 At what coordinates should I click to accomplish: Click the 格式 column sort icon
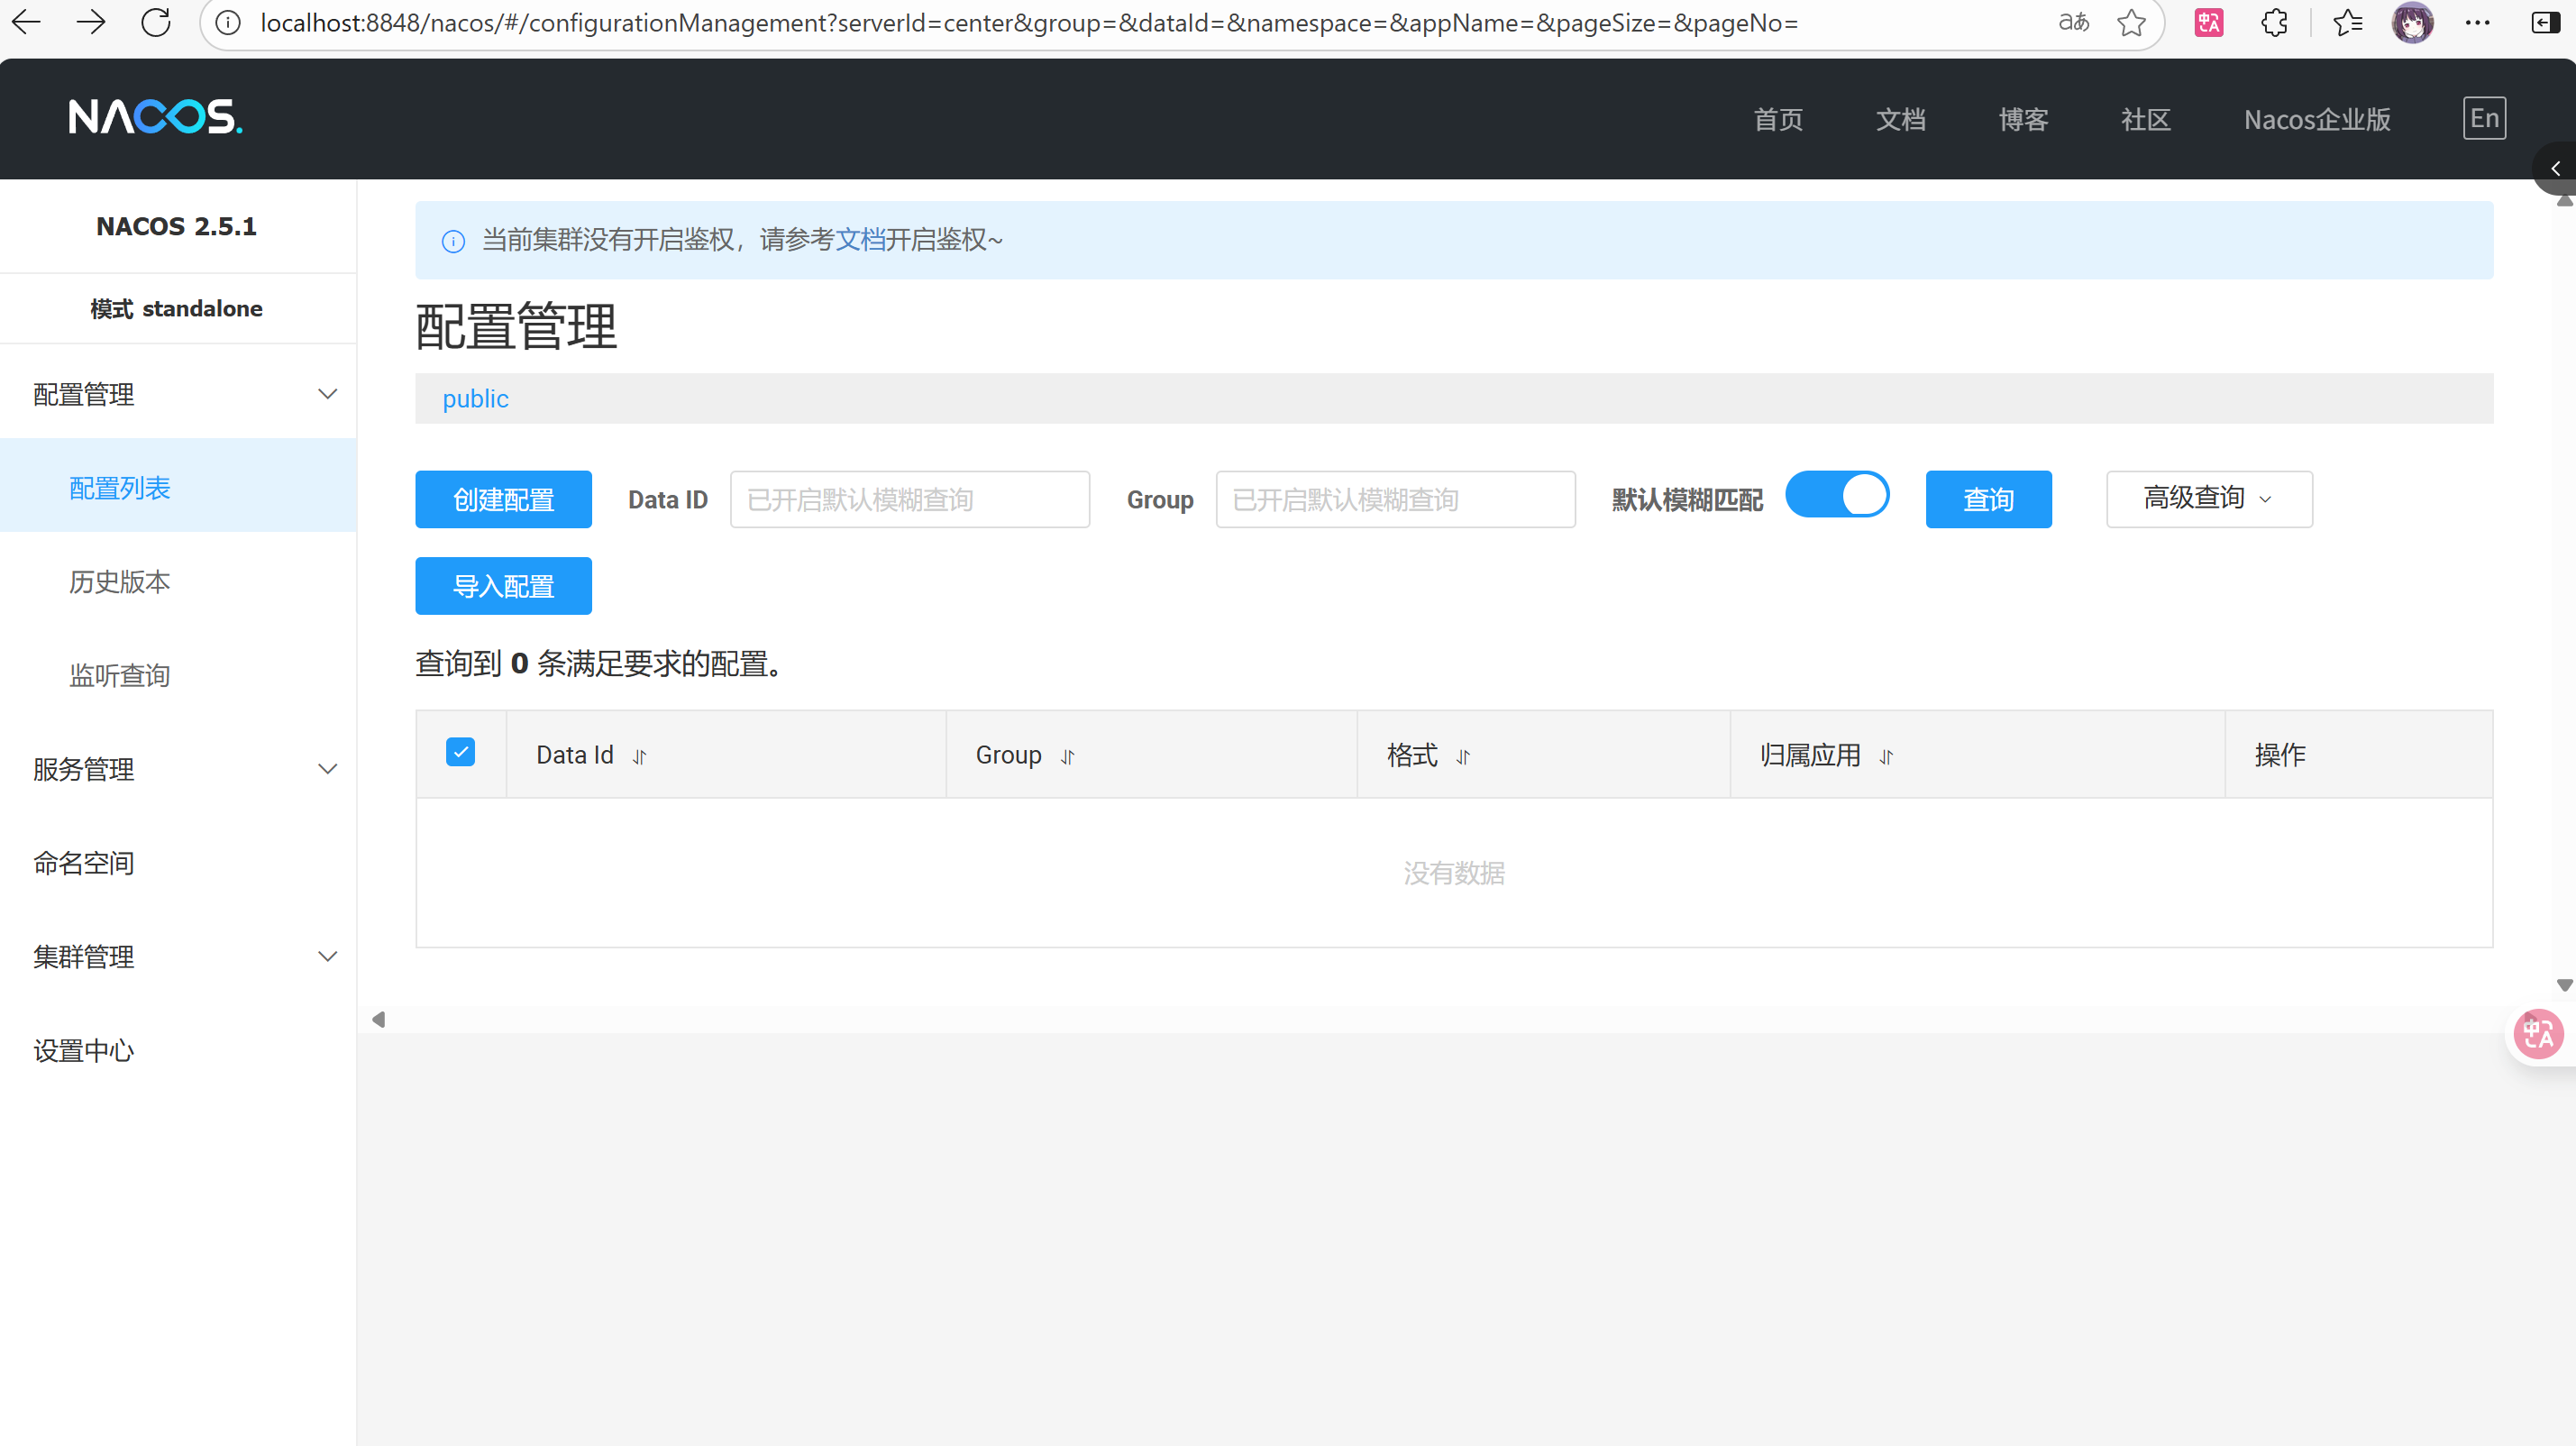(x=1463, y=757)
